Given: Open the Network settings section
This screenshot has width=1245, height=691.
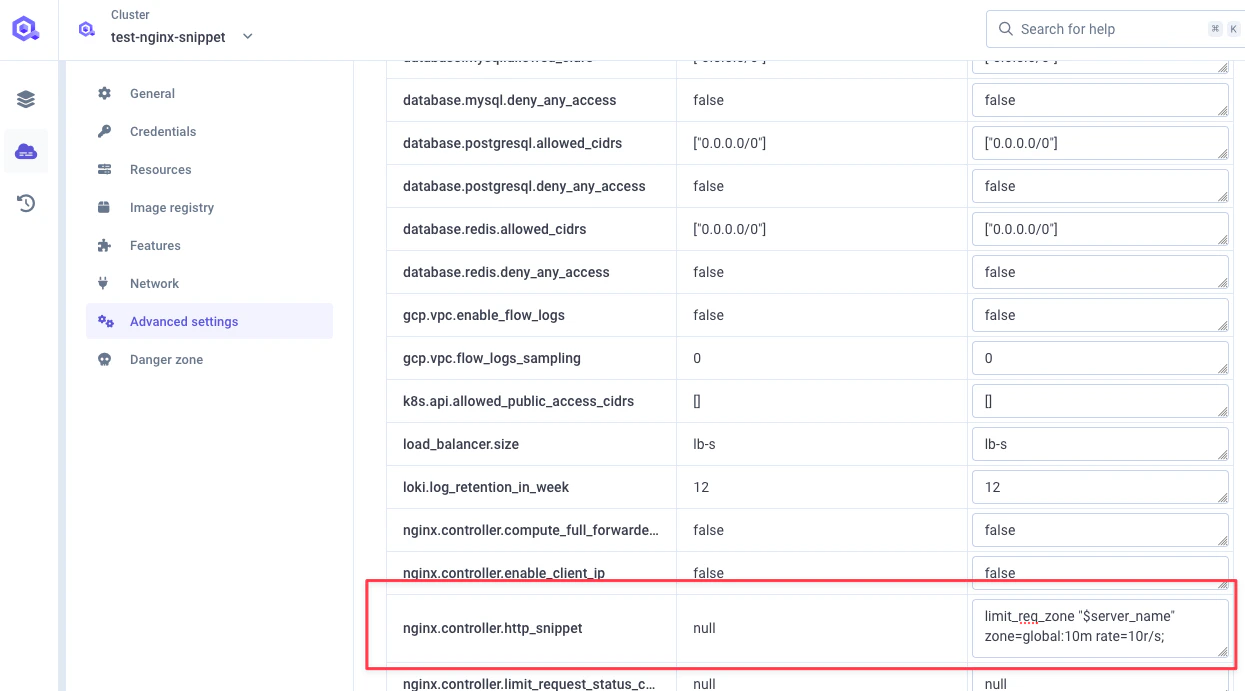Looking at the screenshot, I should point(154,283).
